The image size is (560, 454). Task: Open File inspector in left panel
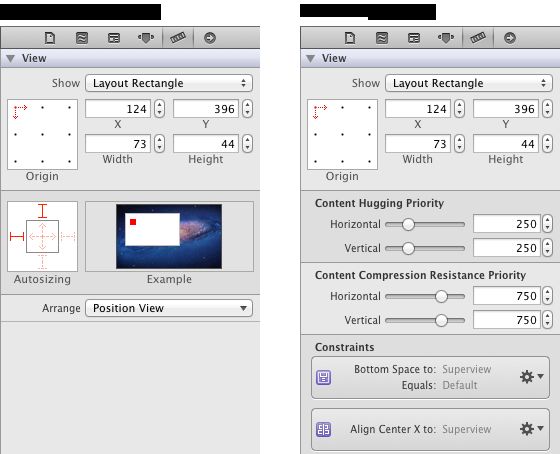tap(50, 38)
